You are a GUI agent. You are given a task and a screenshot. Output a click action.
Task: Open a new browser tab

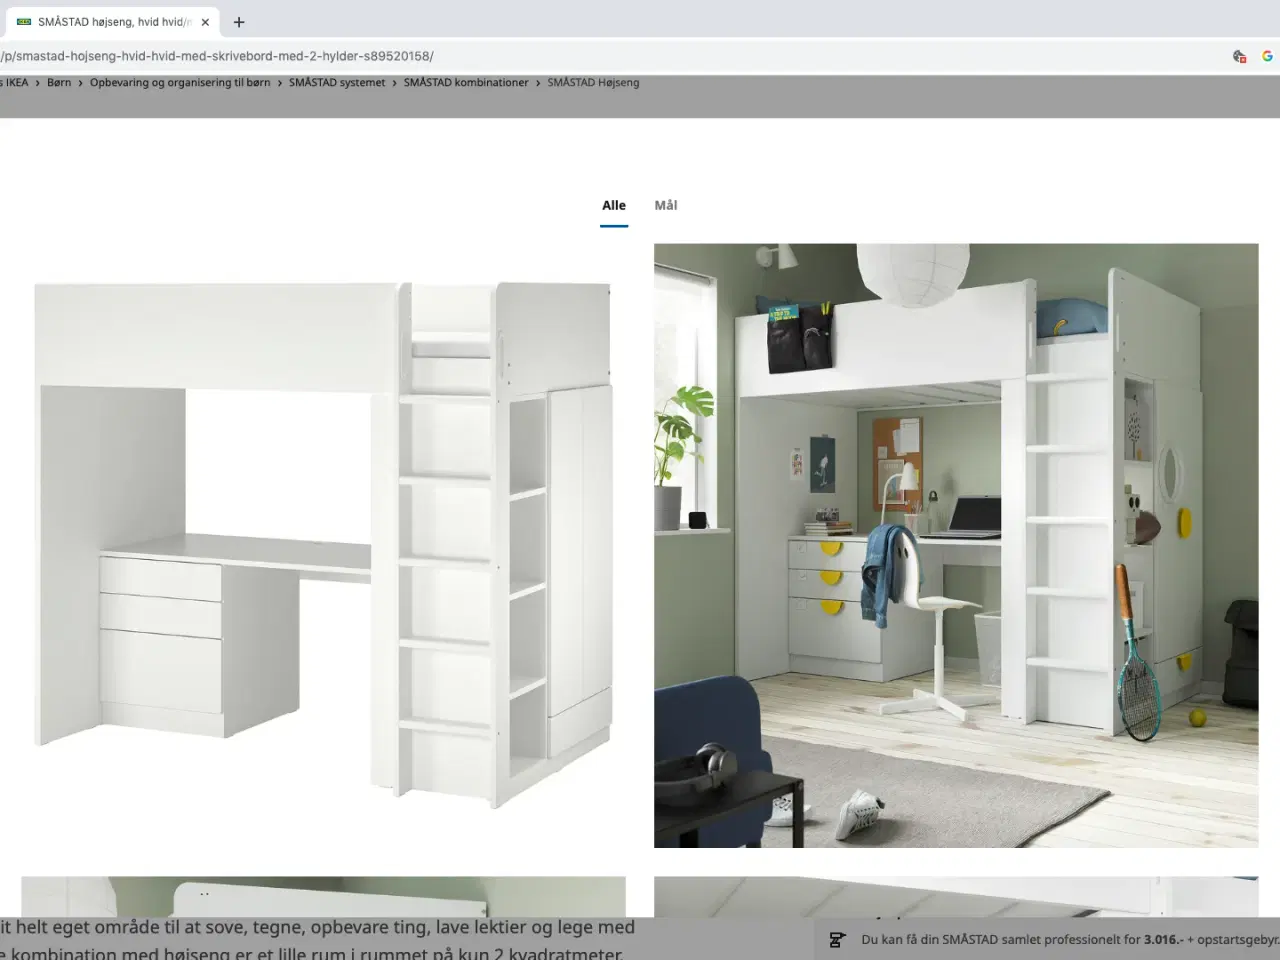(x=238, y=21)
